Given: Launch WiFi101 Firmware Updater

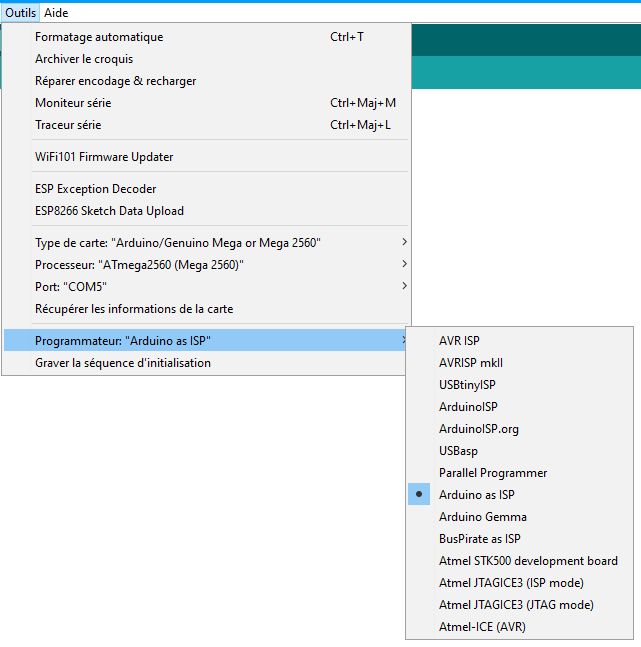Looking at the screenshot, I should (206, 157).
